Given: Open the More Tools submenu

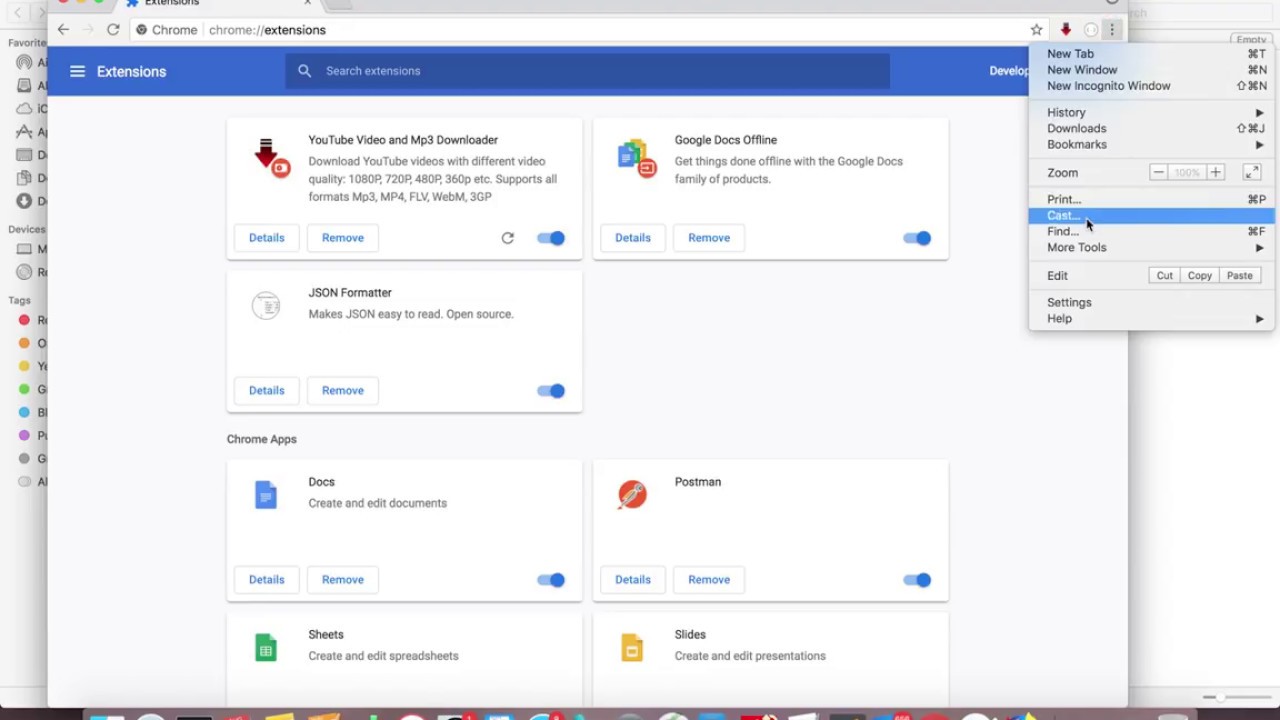Looking at the screenshot, I should click(x=1151, y=248).
